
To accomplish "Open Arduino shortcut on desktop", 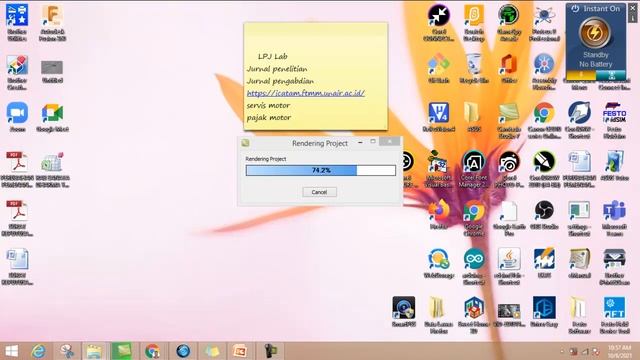I will pyautogui.click(x=474, y=266).
